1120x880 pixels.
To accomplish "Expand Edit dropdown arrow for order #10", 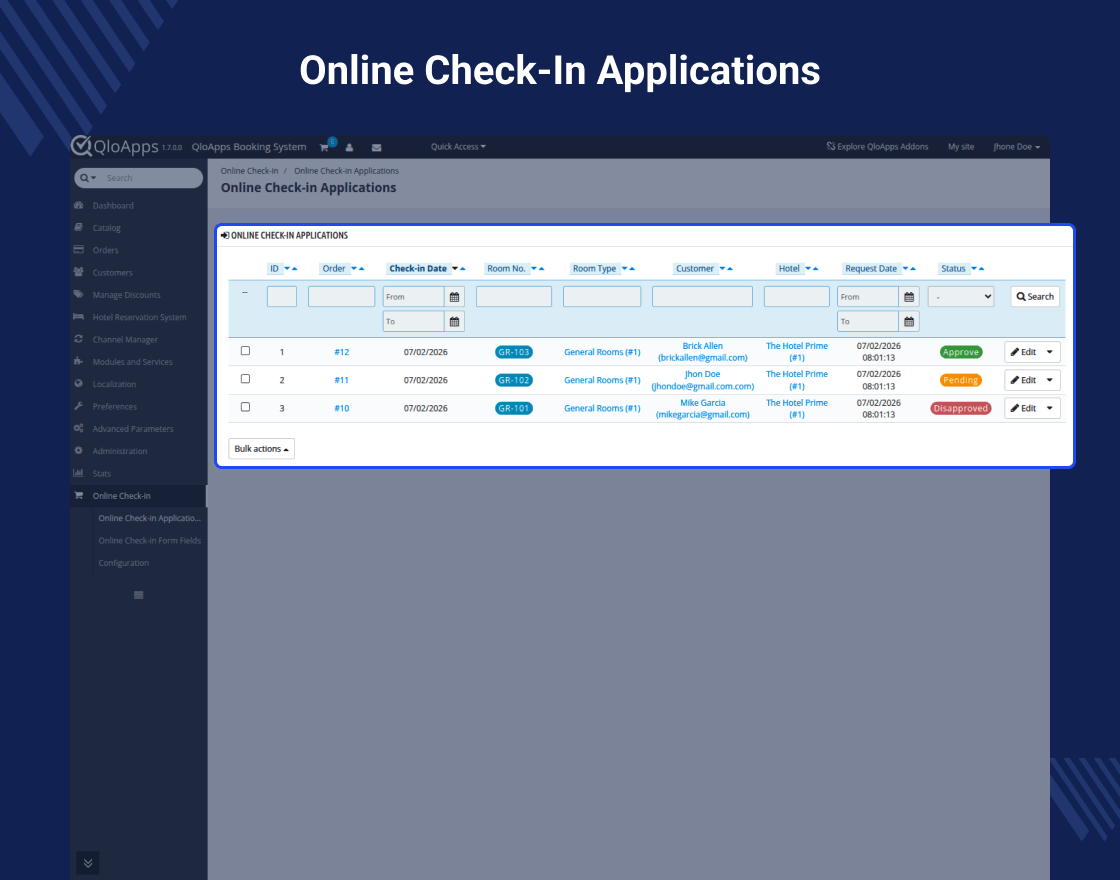I will (x=1049, y=409).
